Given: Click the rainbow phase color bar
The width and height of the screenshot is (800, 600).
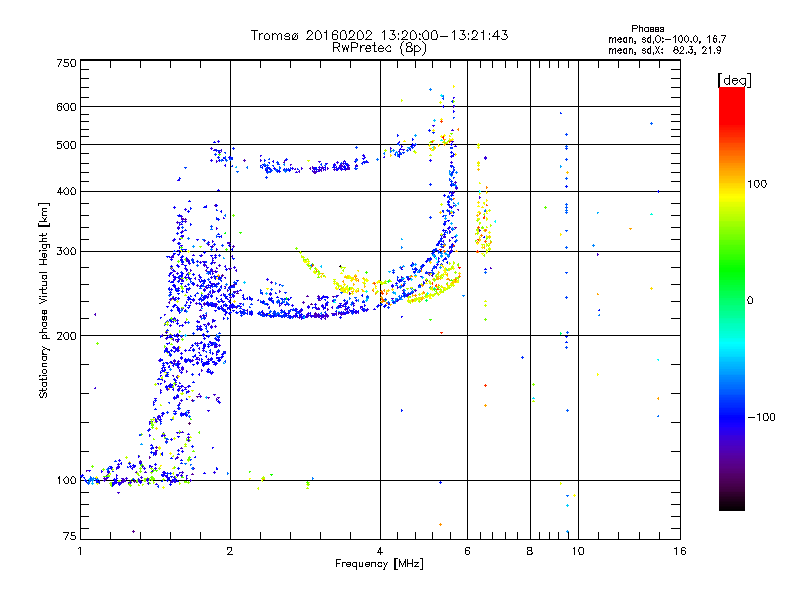Looking at the screenshot, I should 732,298.
